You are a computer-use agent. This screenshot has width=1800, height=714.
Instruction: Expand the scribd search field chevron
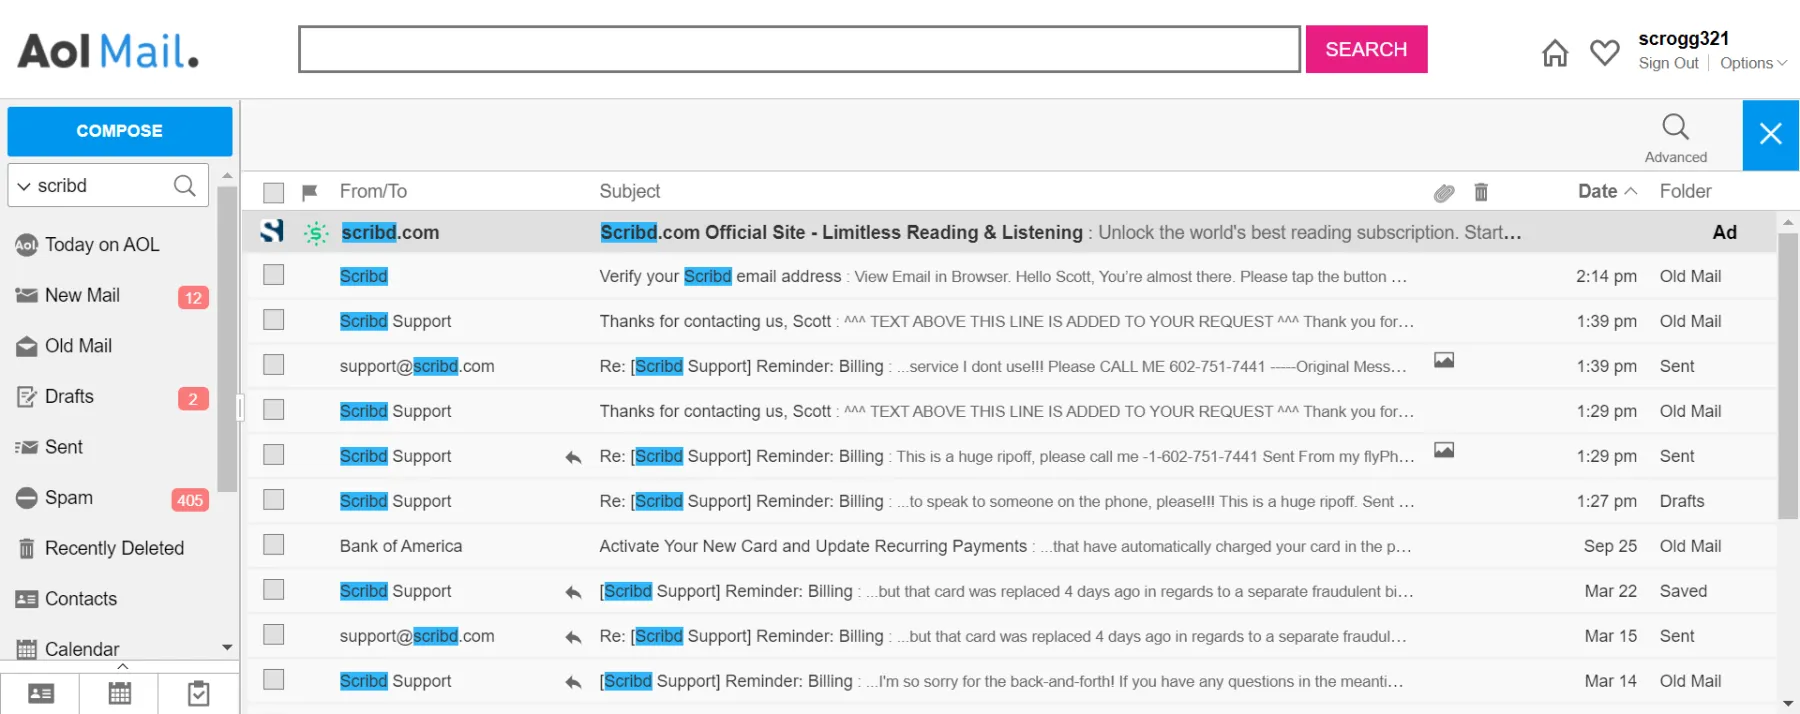coord(24,186)
